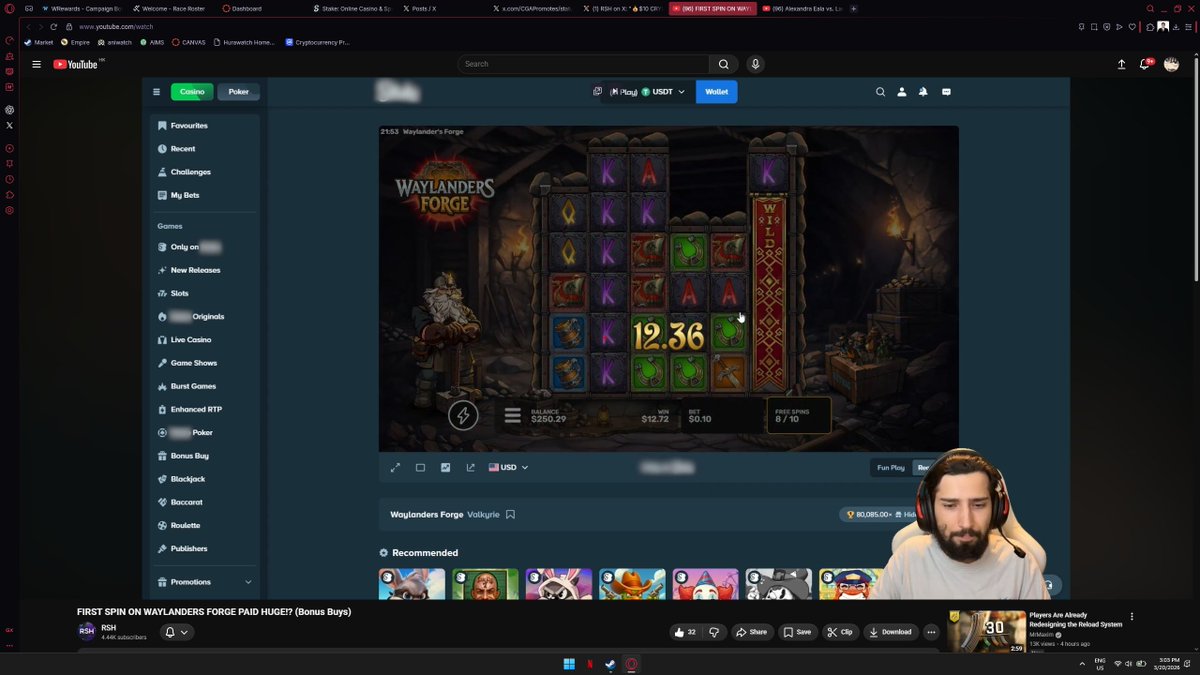Open subscription notification bell dropdown

177,632
